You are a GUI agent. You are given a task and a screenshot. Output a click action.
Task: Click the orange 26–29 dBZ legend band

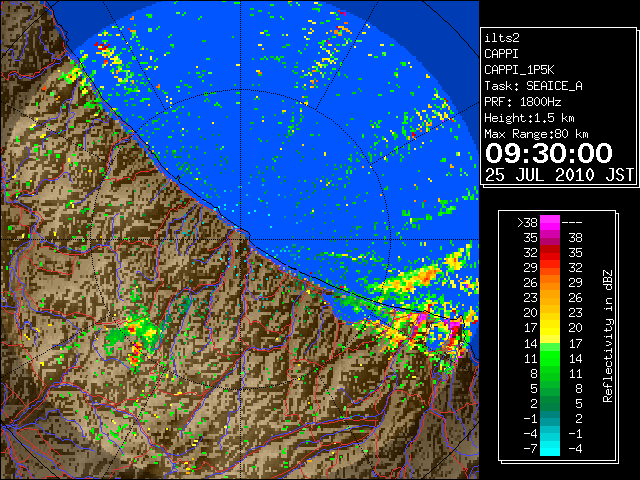(x=550, y=282)
